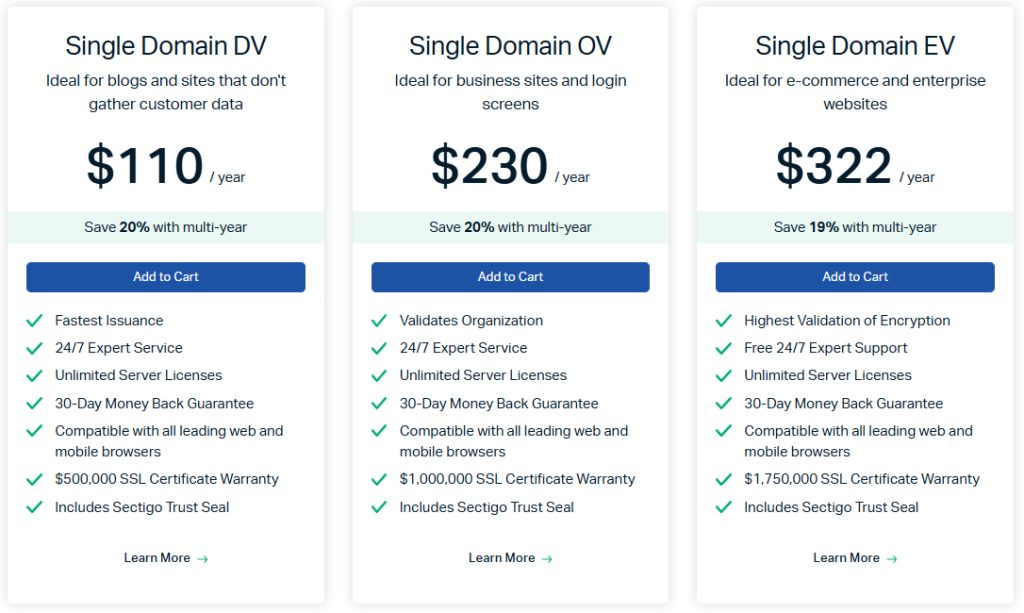This screenshot has height=613, width=1024.
Task: Add Single Domain OV to cart
Action: click(510, 277)
